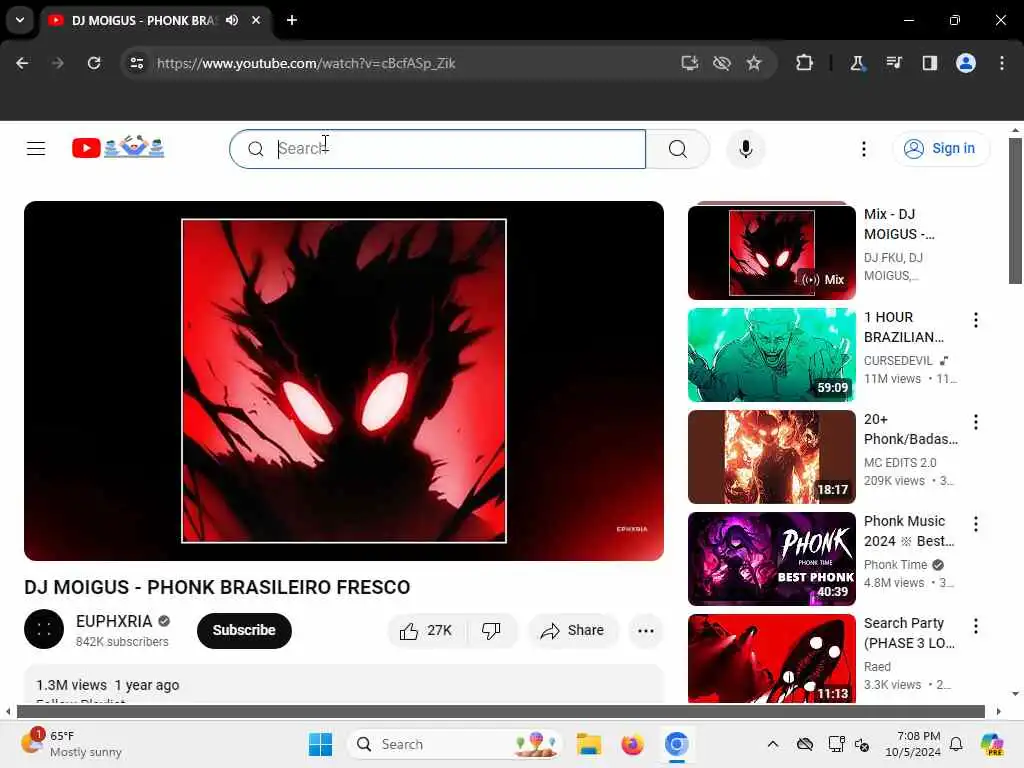
Task: Reload the page
Action: (94, 63)
